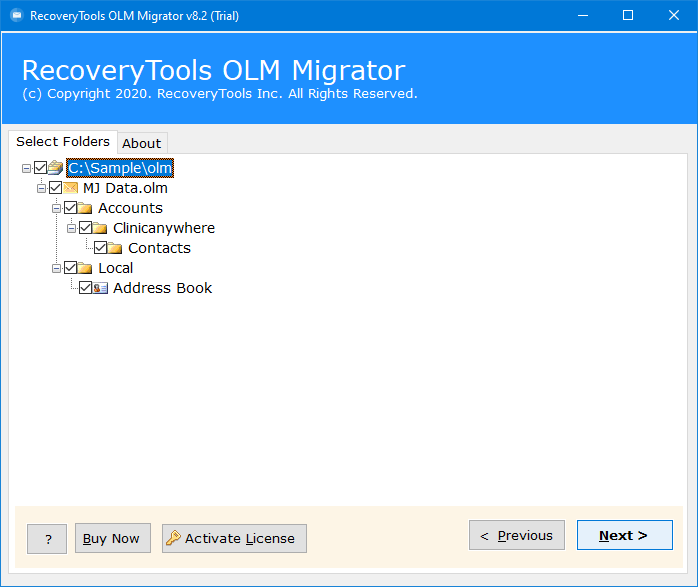Click the Address Book contact card icon
Viewport: 698px width, 587px height.
100,288
